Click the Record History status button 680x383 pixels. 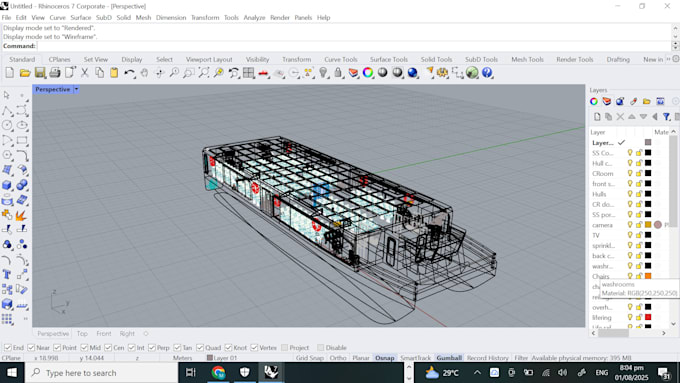coord(487,358)
